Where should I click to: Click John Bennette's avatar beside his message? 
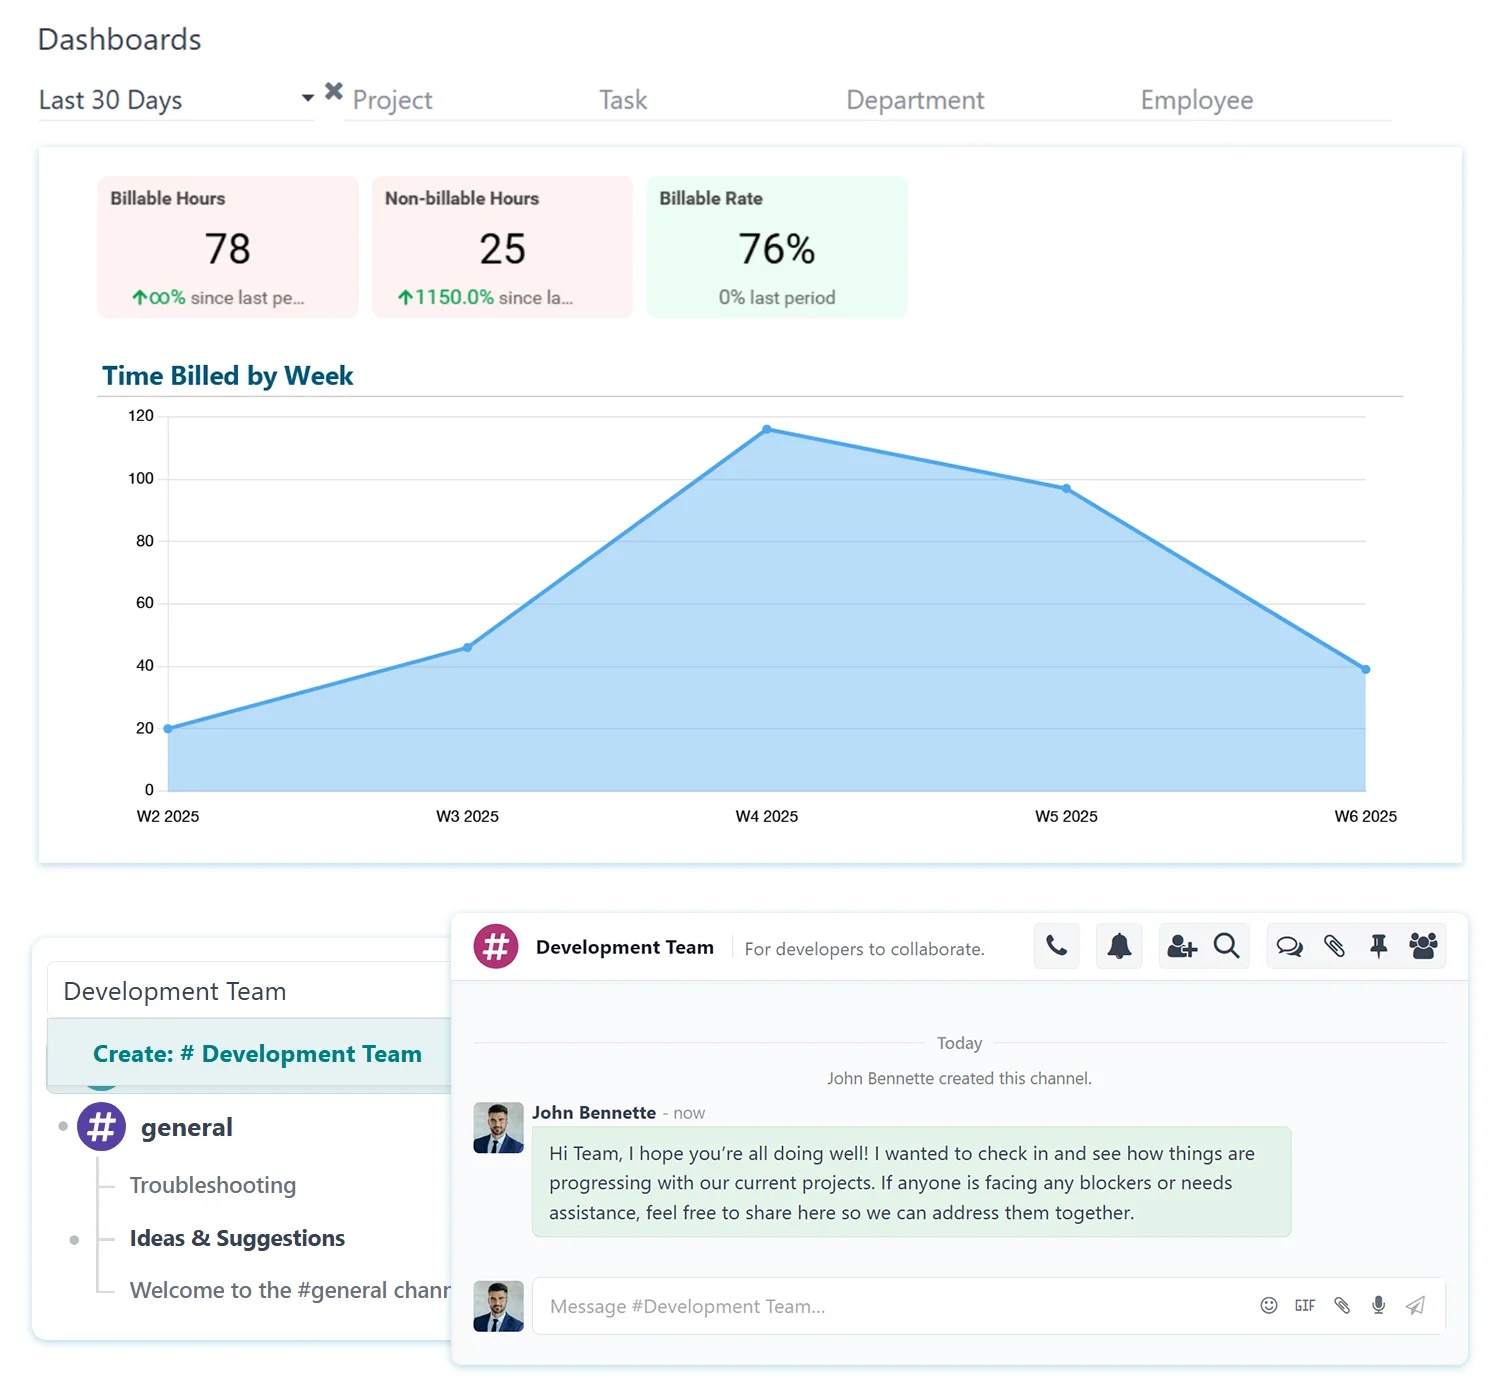498,1128
